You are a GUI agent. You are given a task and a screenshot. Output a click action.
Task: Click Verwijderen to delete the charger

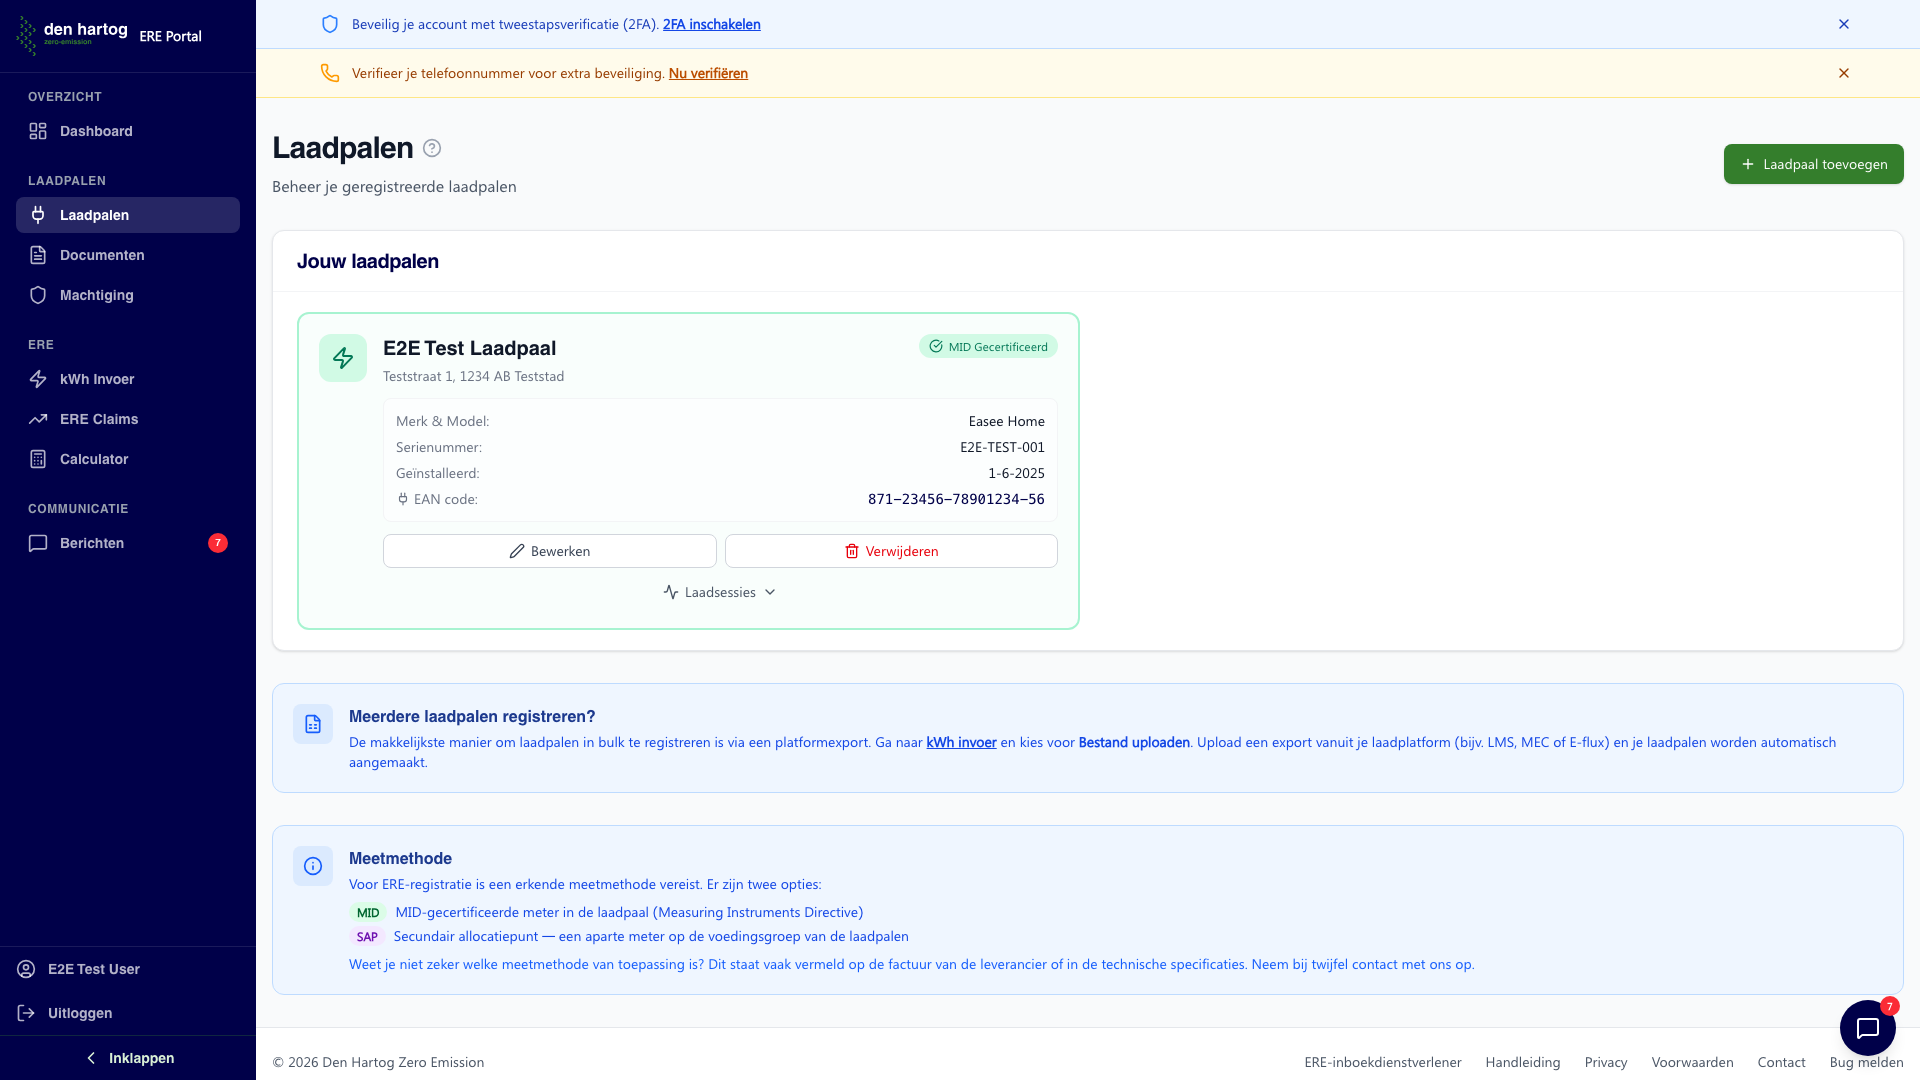pyautogui.click(x=890, y=551)
